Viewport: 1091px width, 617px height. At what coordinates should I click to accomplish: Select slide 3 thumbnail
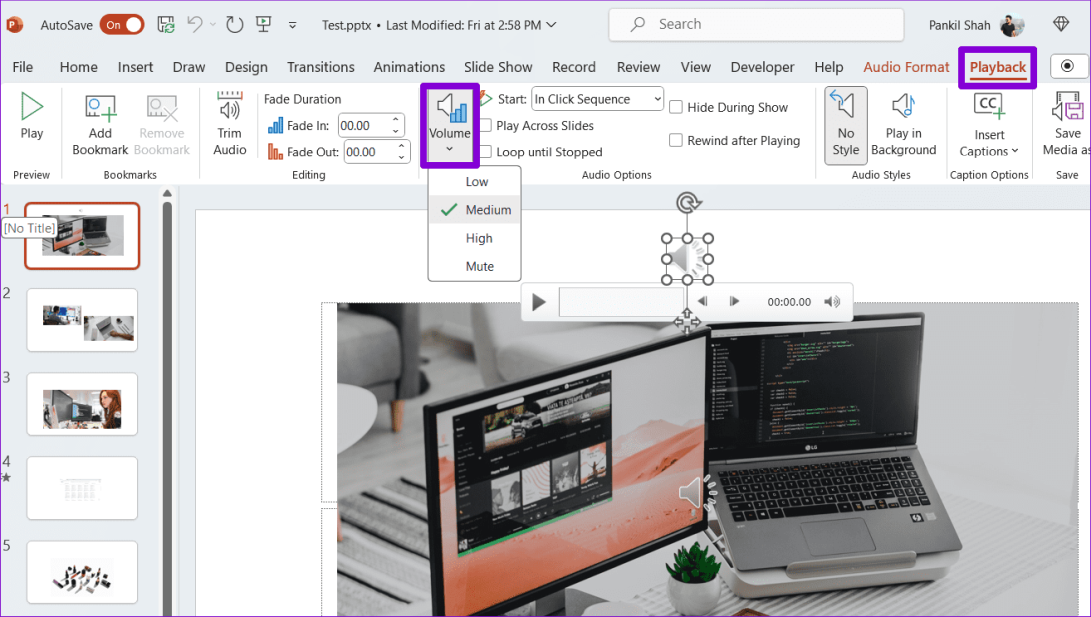82,404
